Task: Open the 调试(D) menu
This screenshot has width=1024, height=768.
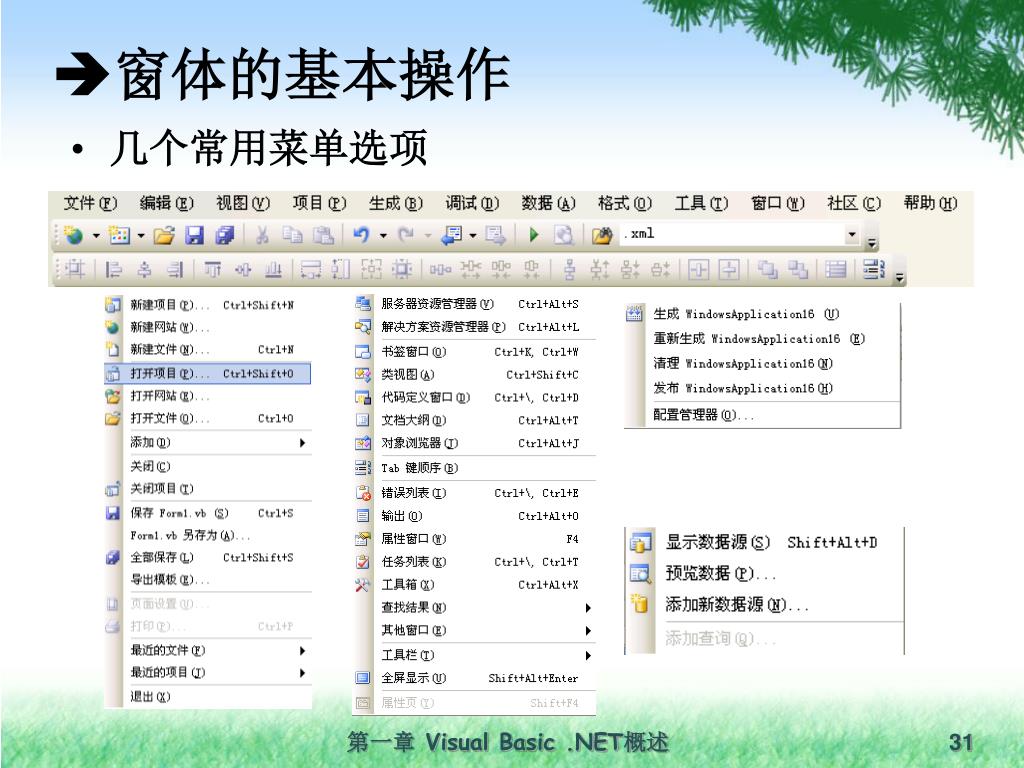Action: pyautogui.click(x=472, y=203)
